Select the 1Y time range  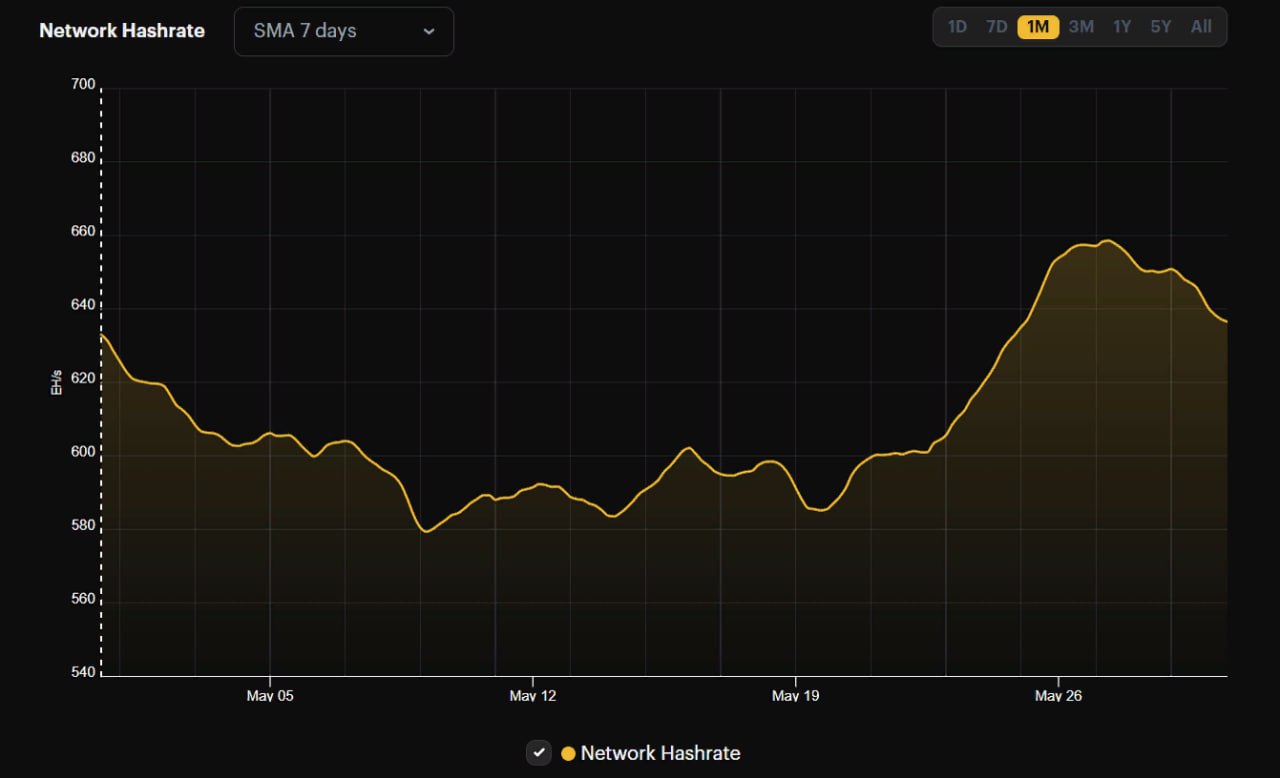click(1122, 27)
